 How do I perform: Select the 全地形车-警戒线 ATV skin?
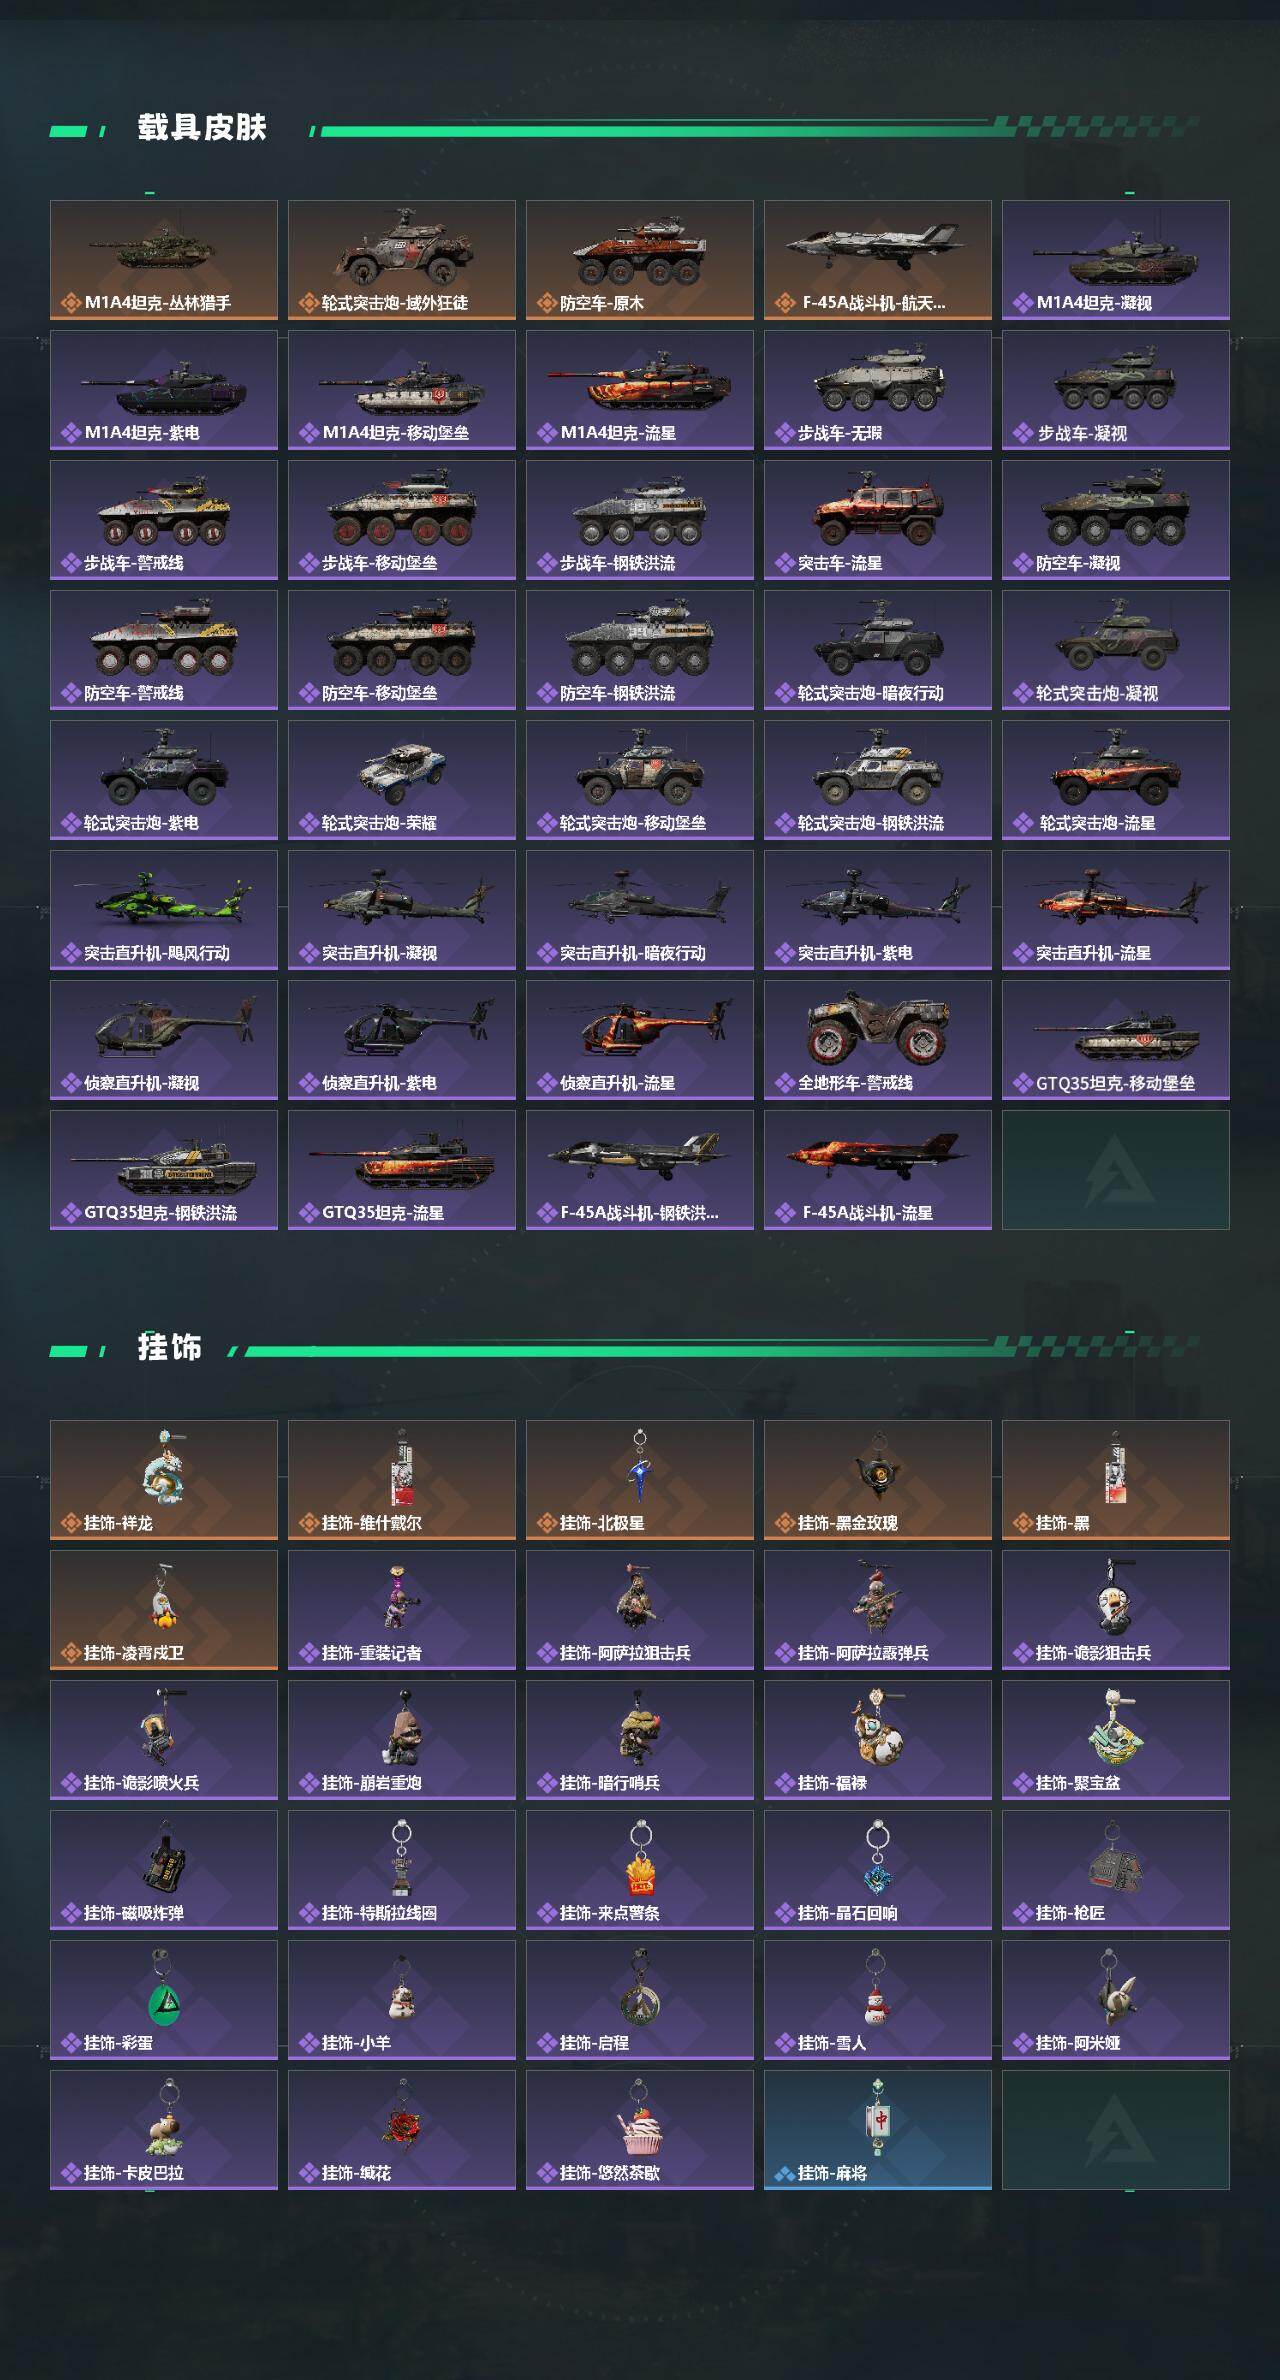(878, 1040)
